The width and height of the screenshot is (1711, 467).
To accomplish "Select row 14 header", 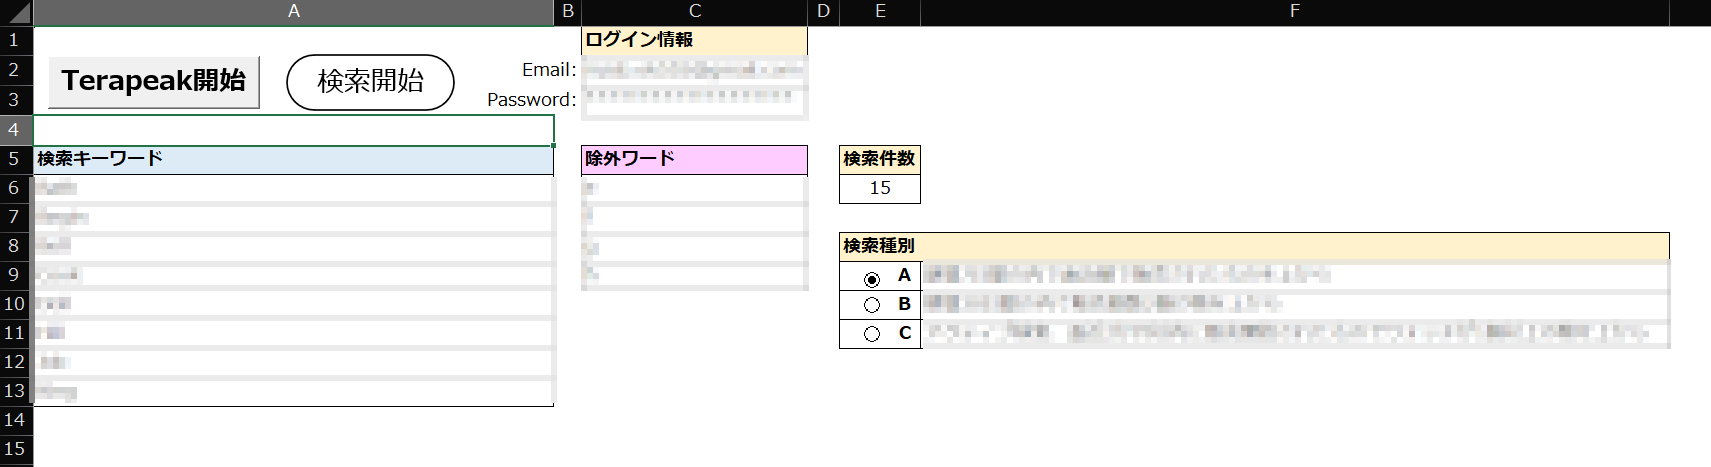I will pos(15,419).
